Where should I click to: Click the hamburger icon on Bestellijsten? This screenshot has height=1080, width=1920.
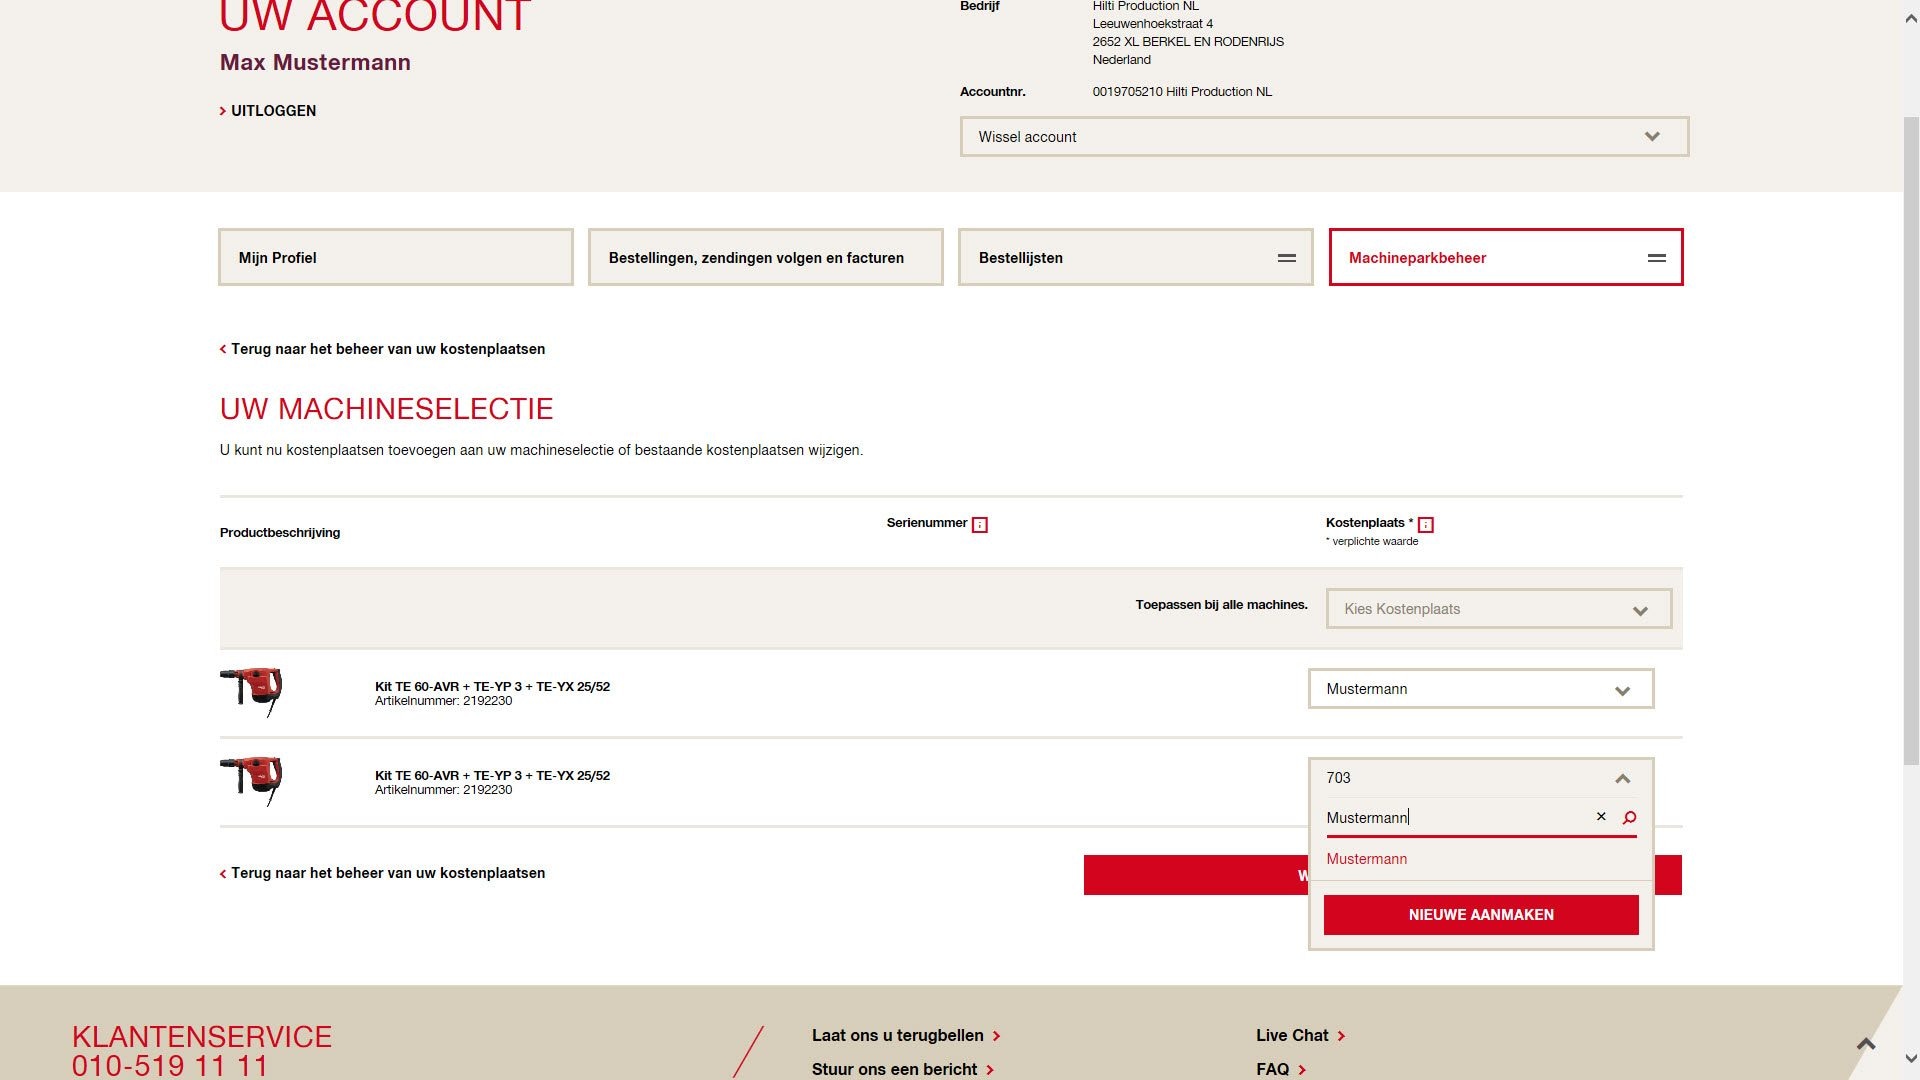click(x=1287, y=258)
